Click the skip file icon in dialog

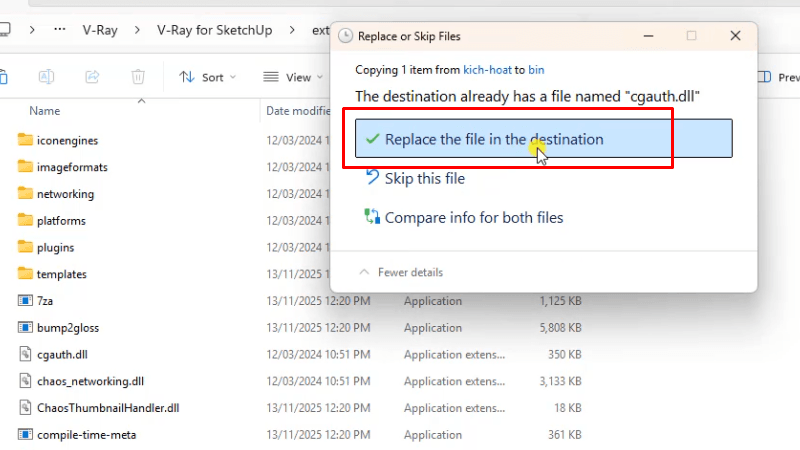[x=372, y=178]
